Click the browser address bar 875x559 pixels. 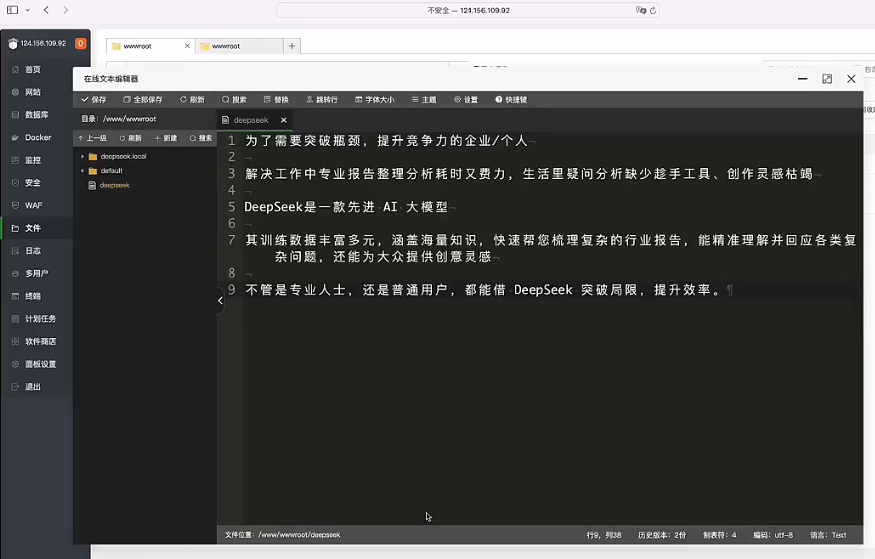[x=468, y=10]
